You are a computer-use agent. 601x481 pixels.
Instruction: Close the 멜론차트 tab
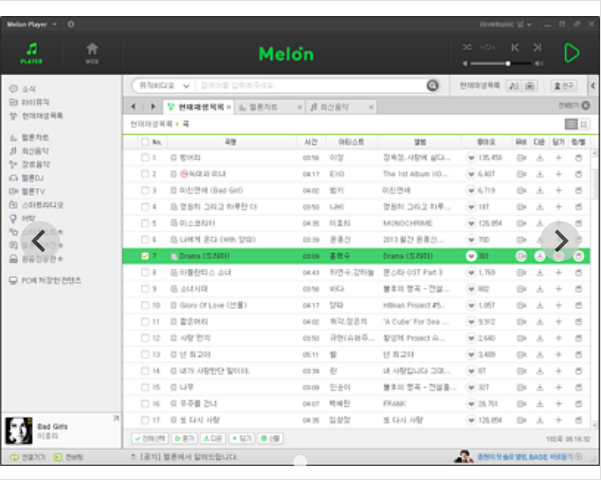(x=299, y=107)
